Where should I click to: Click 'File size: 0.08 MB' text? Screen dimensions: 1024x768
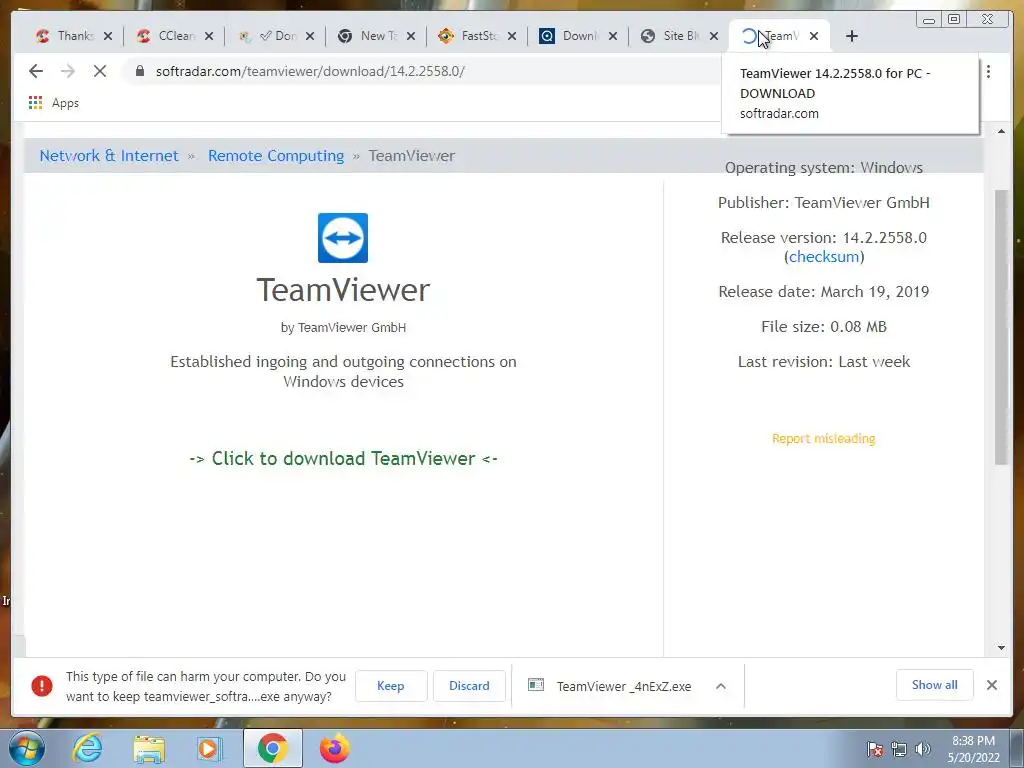point(824,327)
